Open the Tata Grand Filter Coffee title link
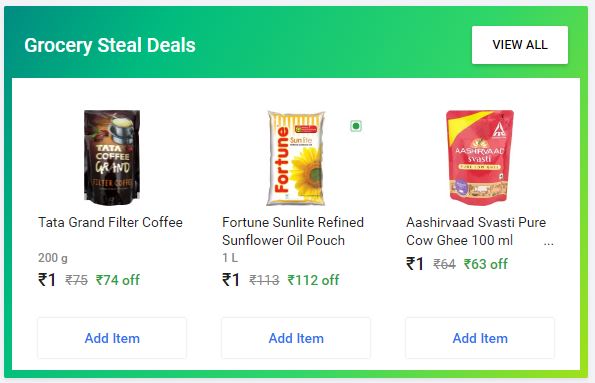 (x=110, y=222)
